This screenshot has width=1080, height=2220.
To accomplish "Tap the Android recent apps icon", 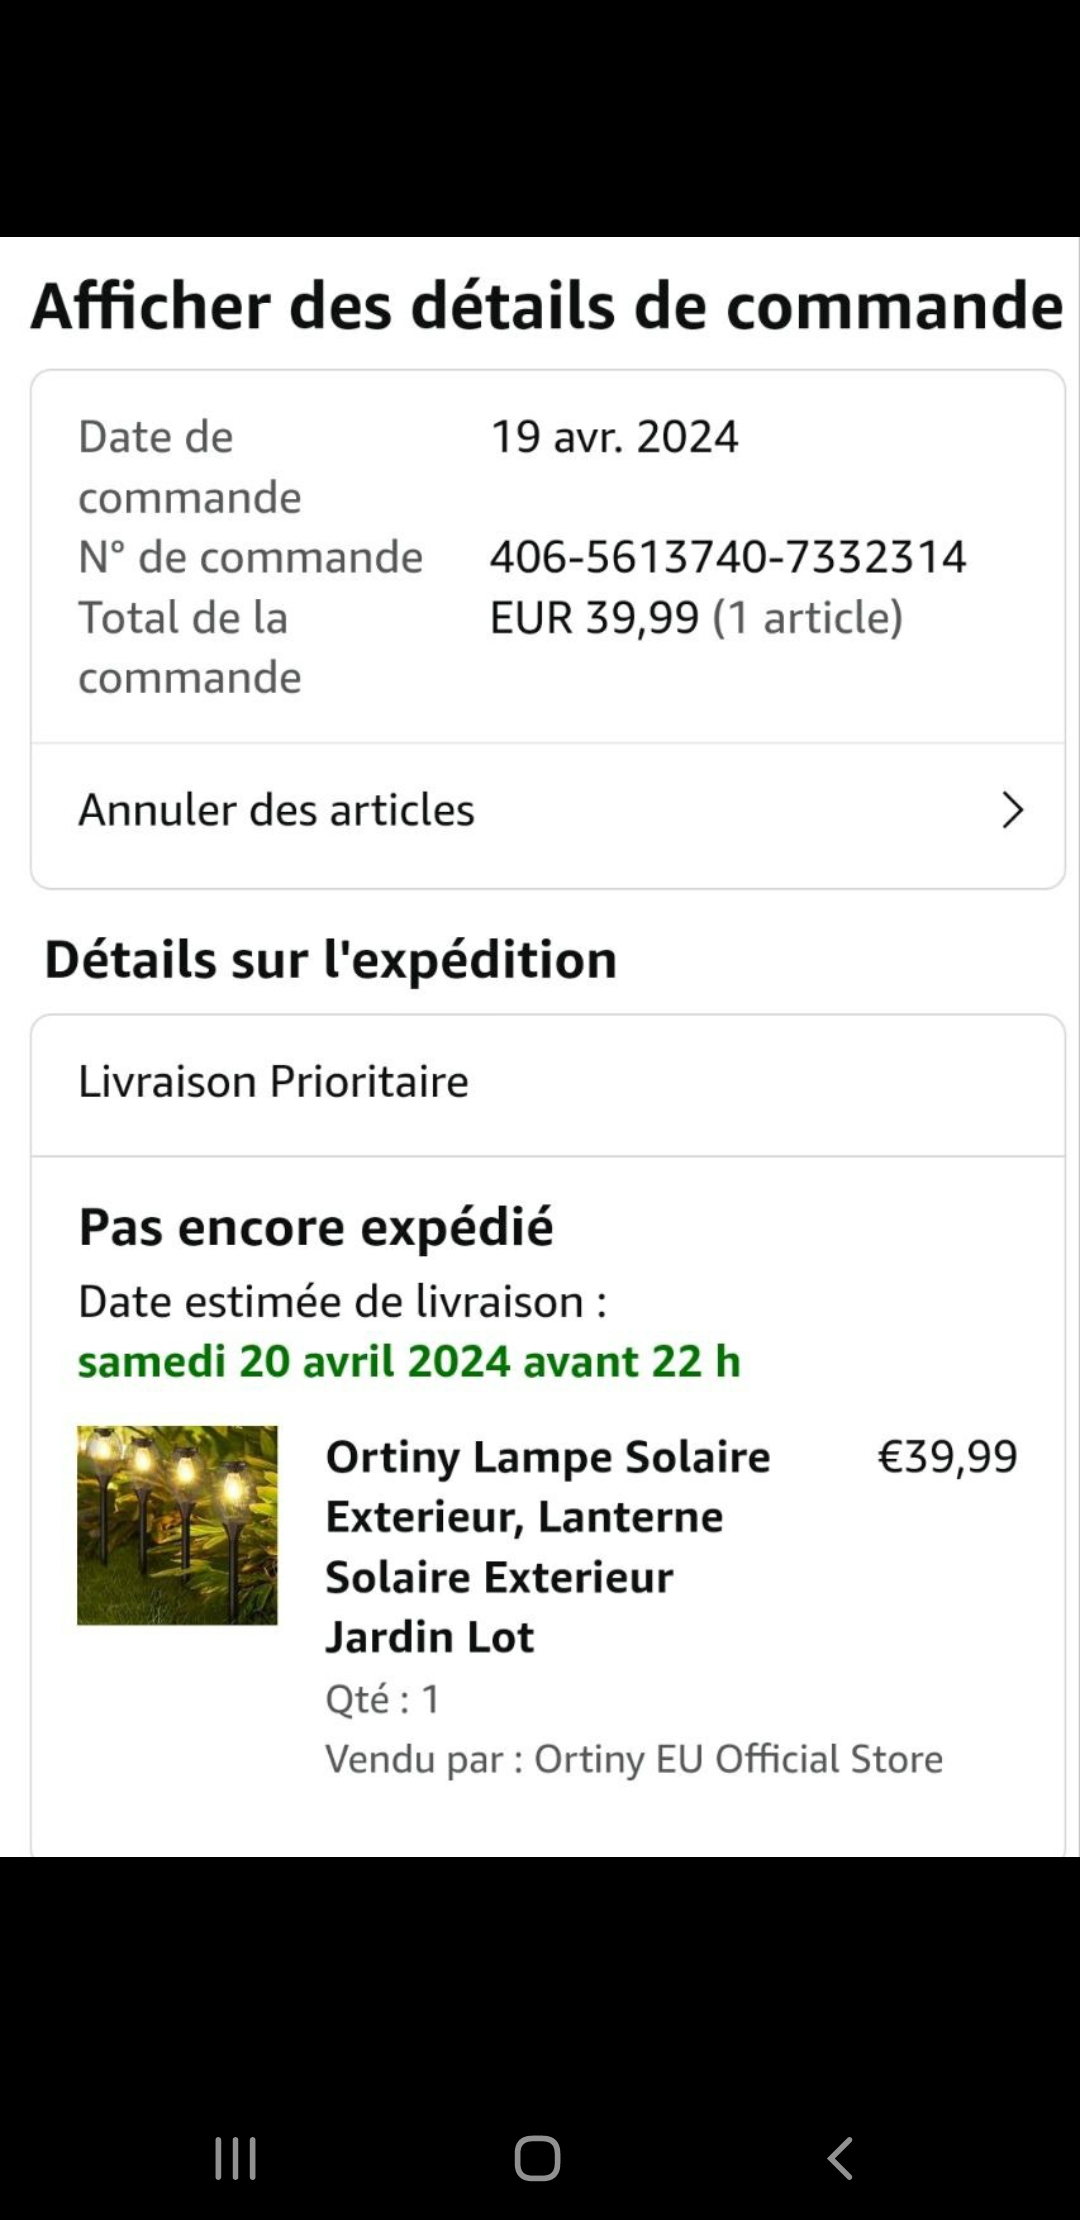I will click(236, 2158).
